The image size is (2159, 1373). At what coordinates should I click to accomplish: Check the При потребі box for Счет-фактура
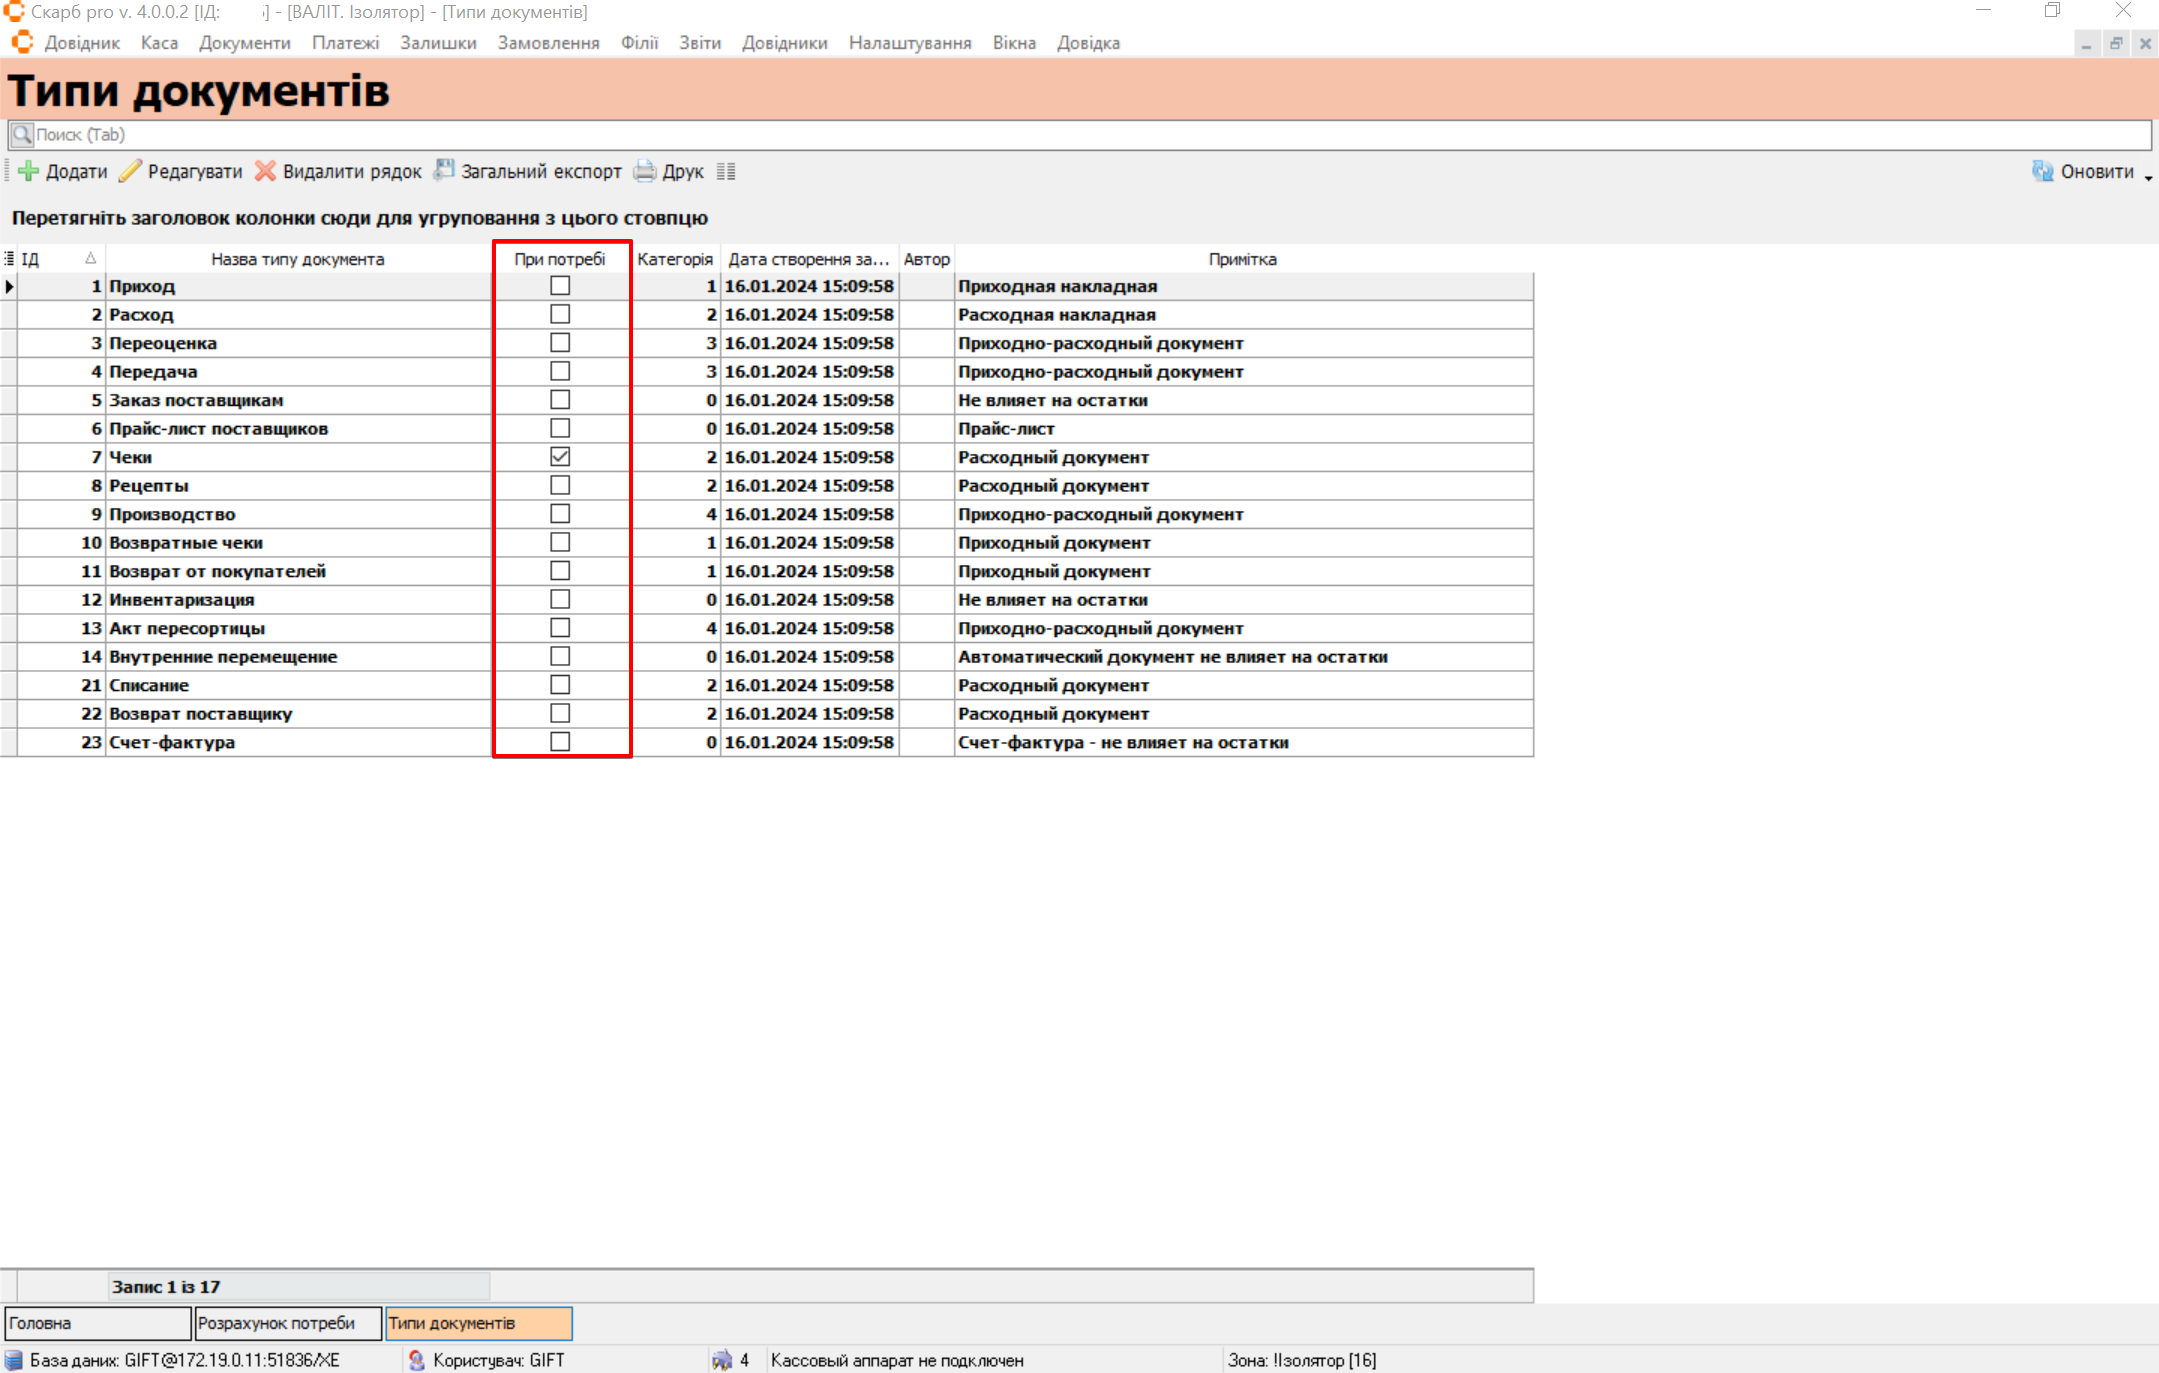point(560,742)
